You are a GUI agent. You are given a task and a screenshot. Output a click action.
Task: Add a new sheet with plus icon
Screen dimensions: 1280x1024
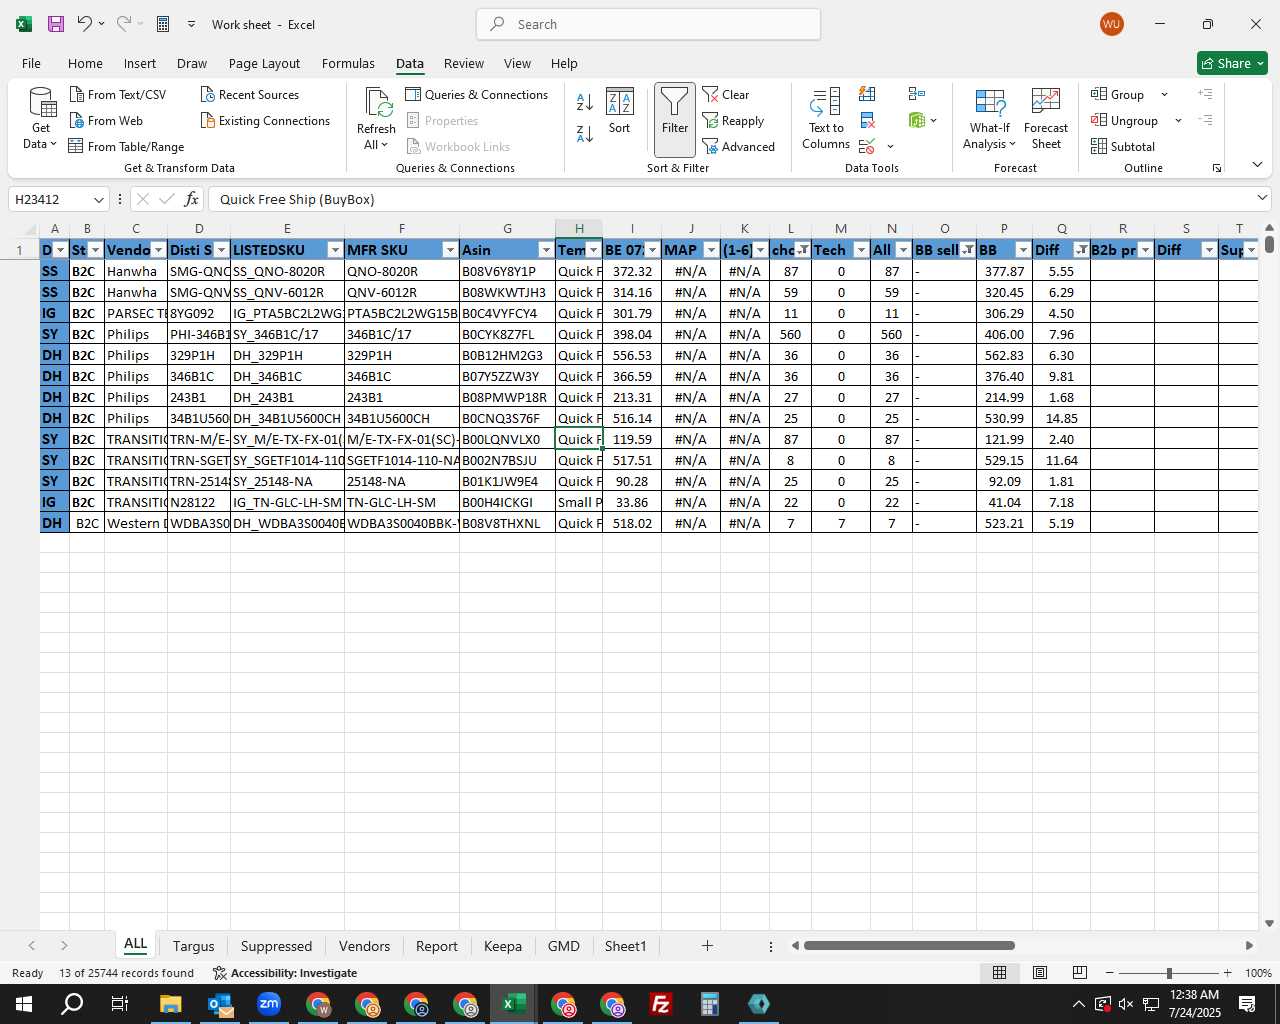click(x=707, y=945)
